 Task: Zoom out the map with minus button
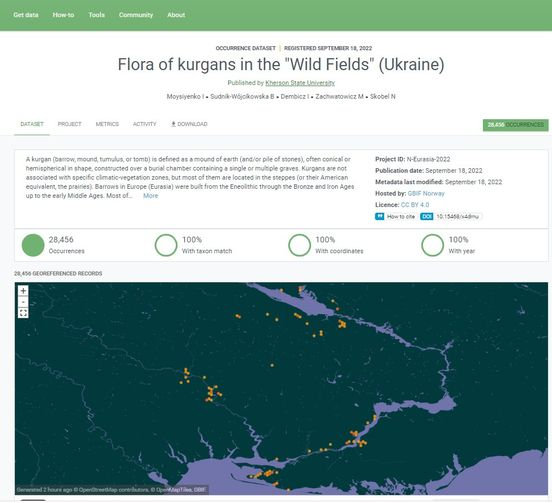23,302
